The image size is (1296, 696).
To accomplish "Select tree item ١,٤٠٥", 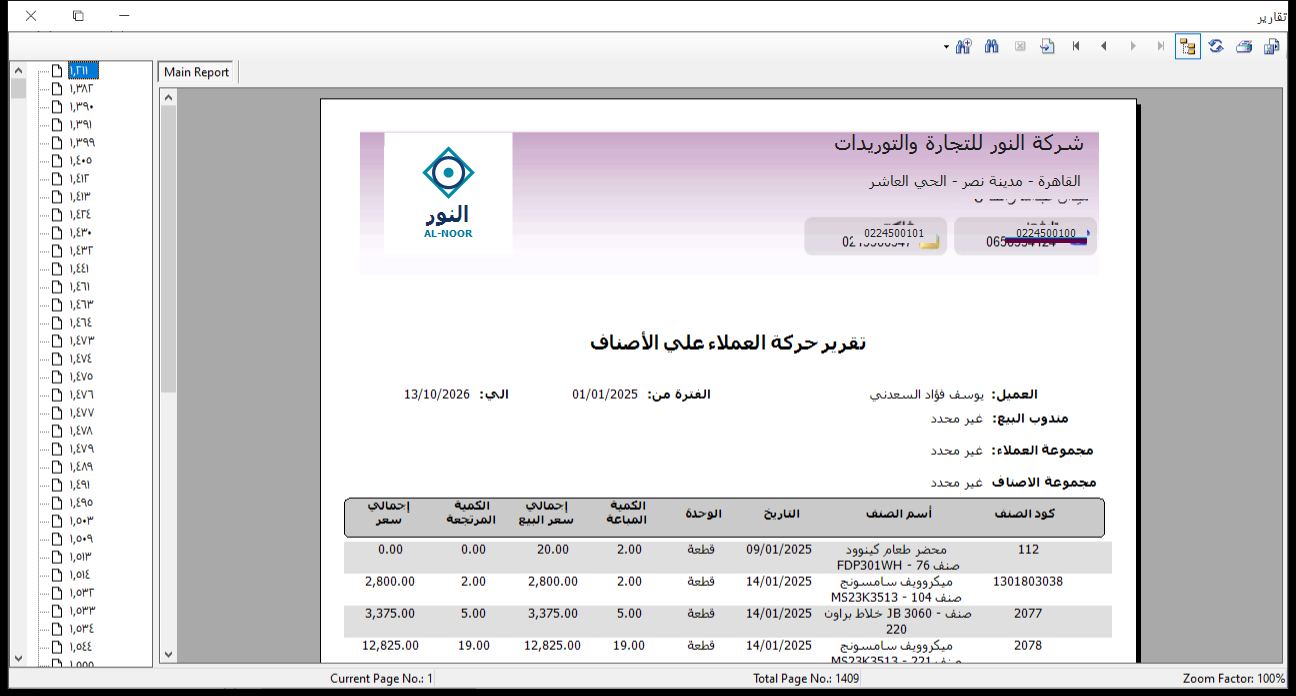I will 81,161.
